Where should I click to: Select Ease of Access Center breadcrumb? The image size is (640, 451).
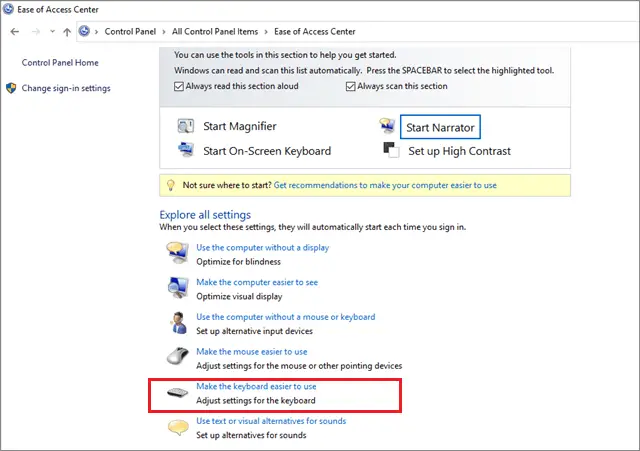[315, 31]
